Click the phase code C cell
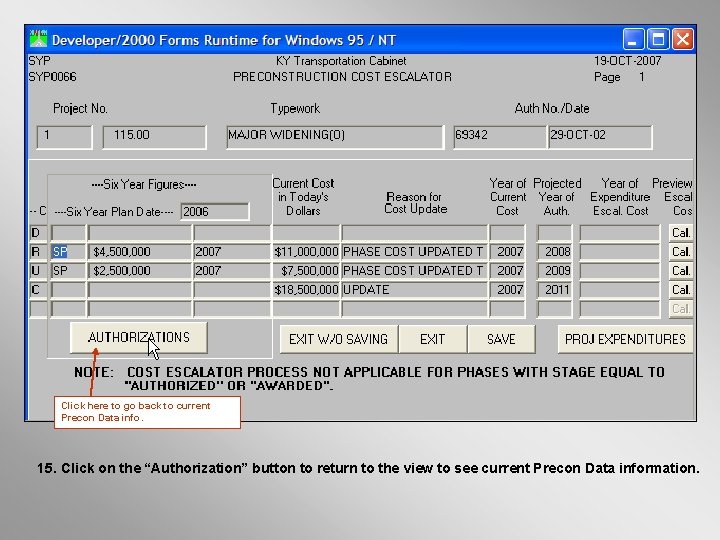The width and height of the screenshot is (720, 540). click(38, 290)
